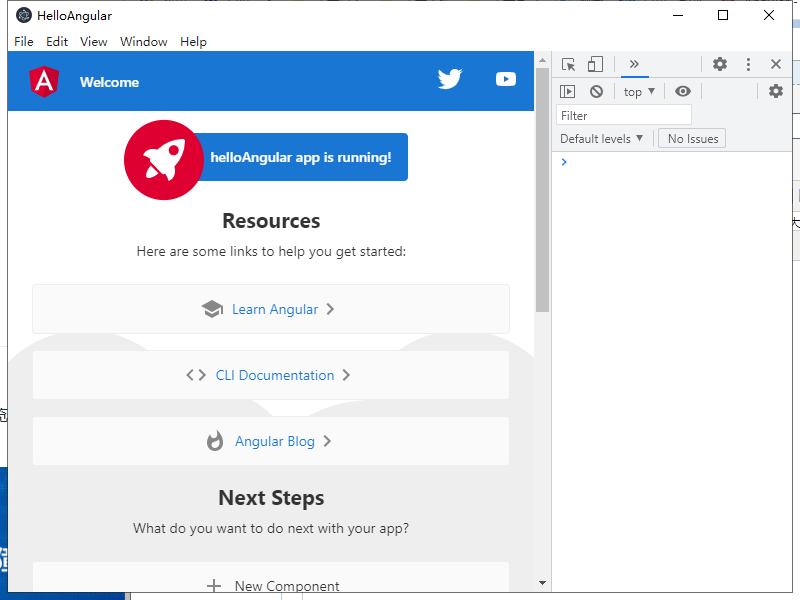Close the DevTools panel
800x600 pixels.
click(776, 64)
